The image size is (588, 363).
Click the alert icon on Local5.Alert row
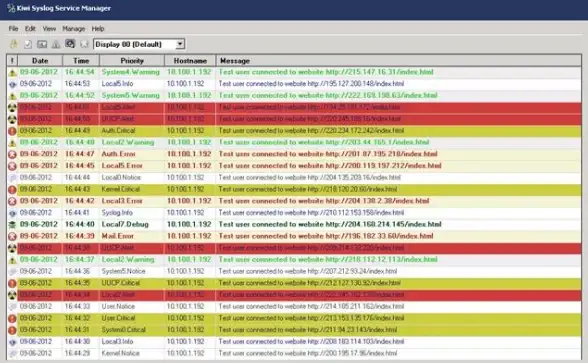[12, 107]
